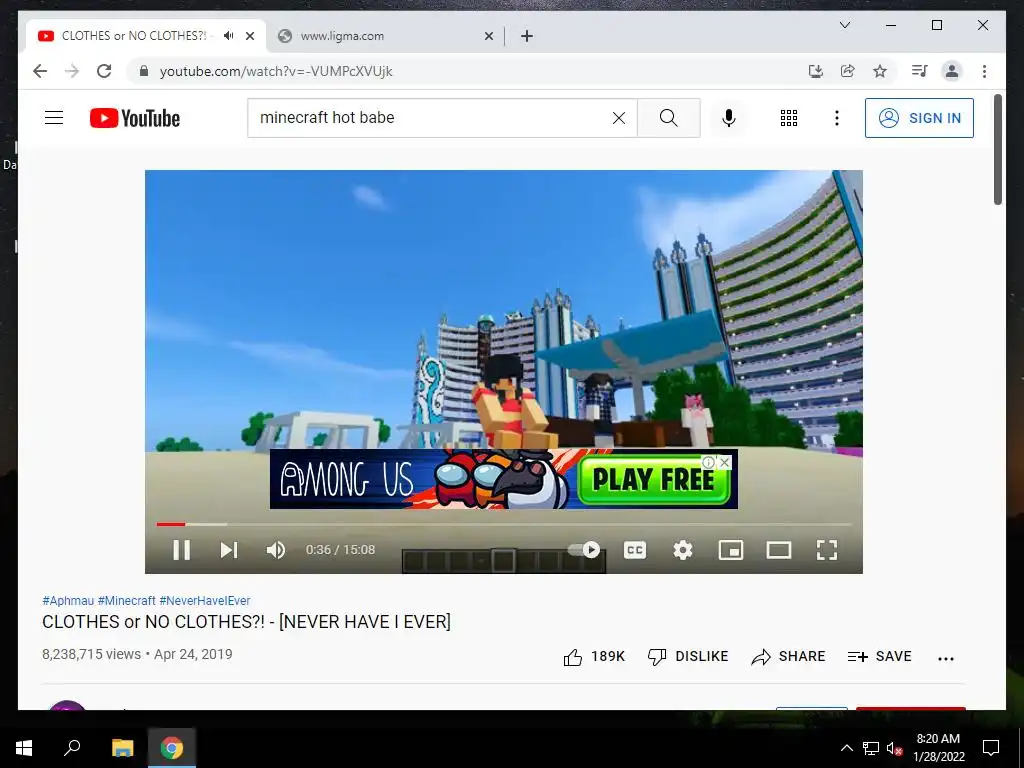Toggle theater mode view
The image size is (1024, 768).
[778, 550]
